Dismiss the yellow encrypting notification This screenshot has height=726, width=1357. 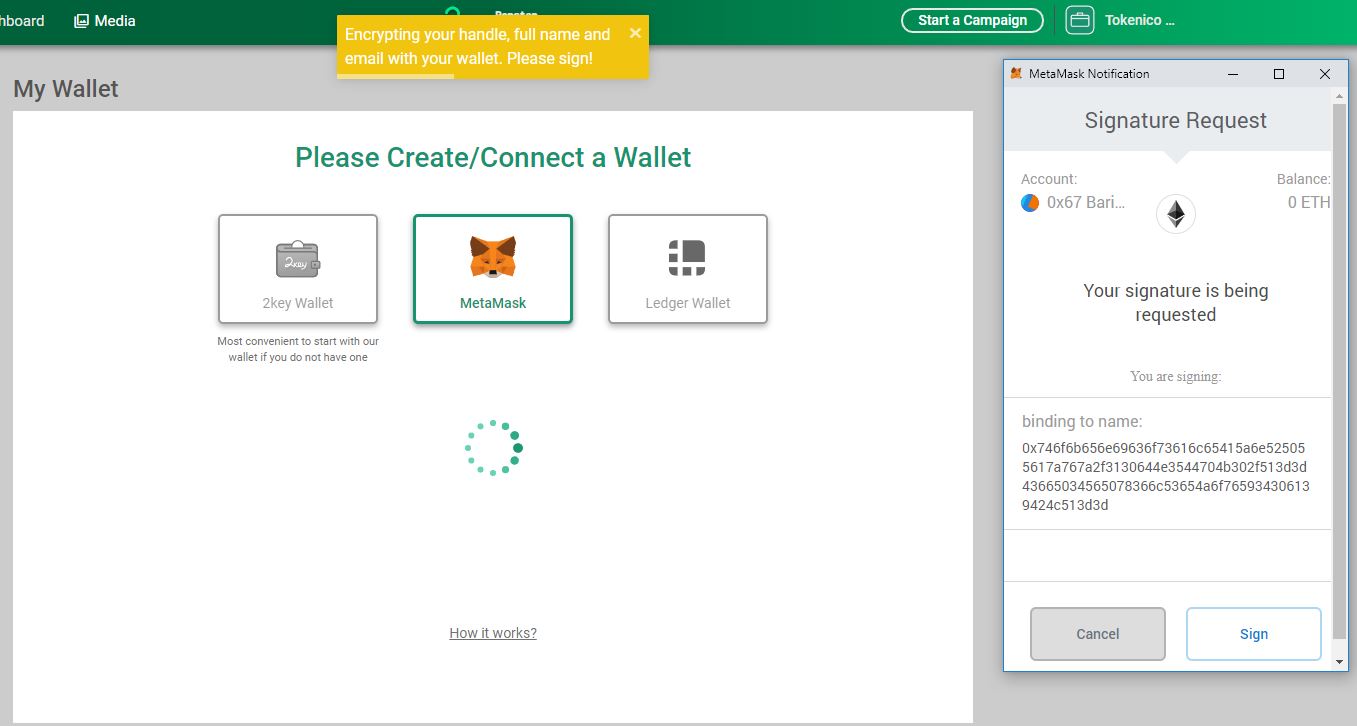(635, 33)
